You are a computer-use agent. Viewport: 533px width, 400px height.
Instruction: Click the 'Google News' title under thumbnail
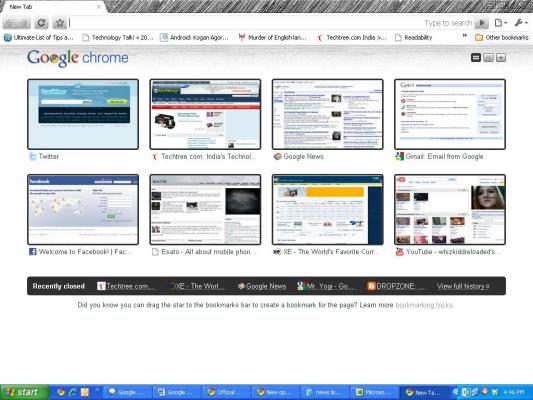(303, 156)
